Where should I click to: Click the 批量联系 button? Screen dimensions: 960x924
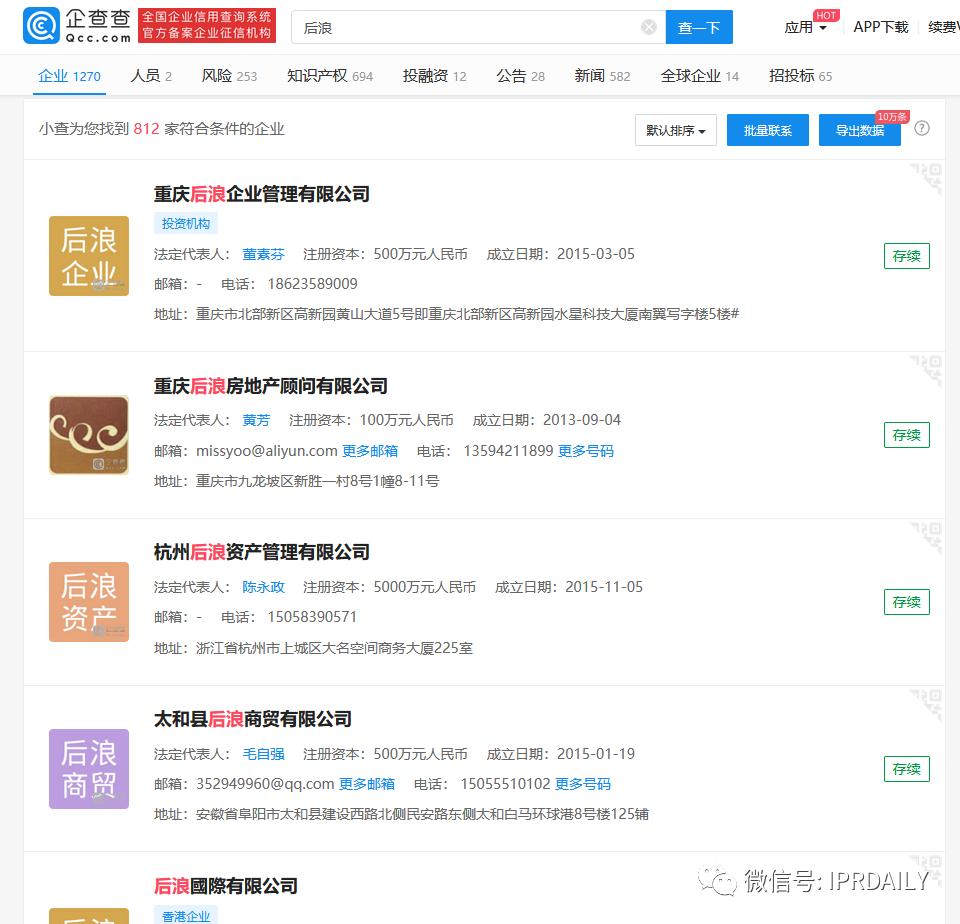point(767,130)
